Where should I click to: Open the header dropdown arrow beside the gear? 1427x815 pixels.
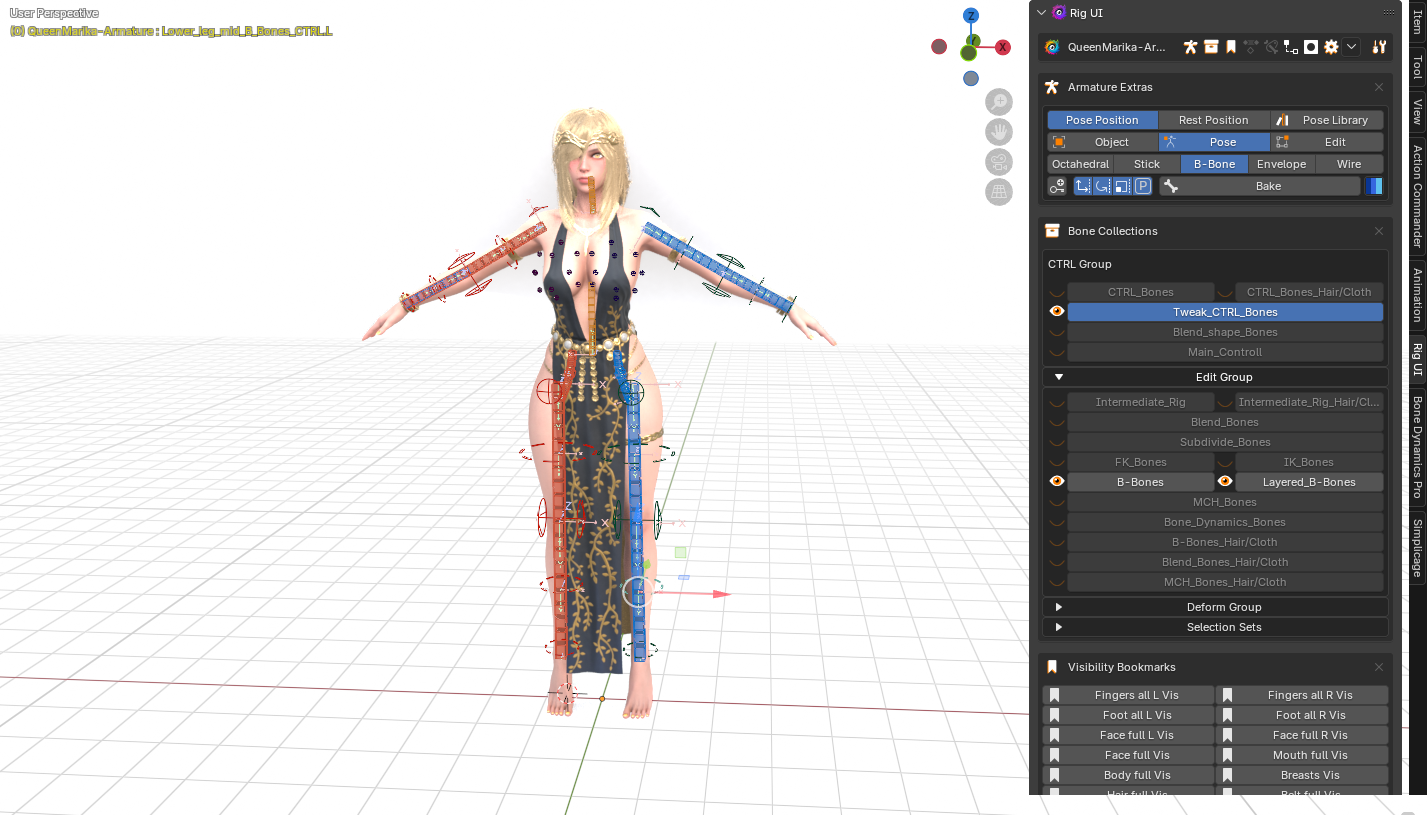1351,47
